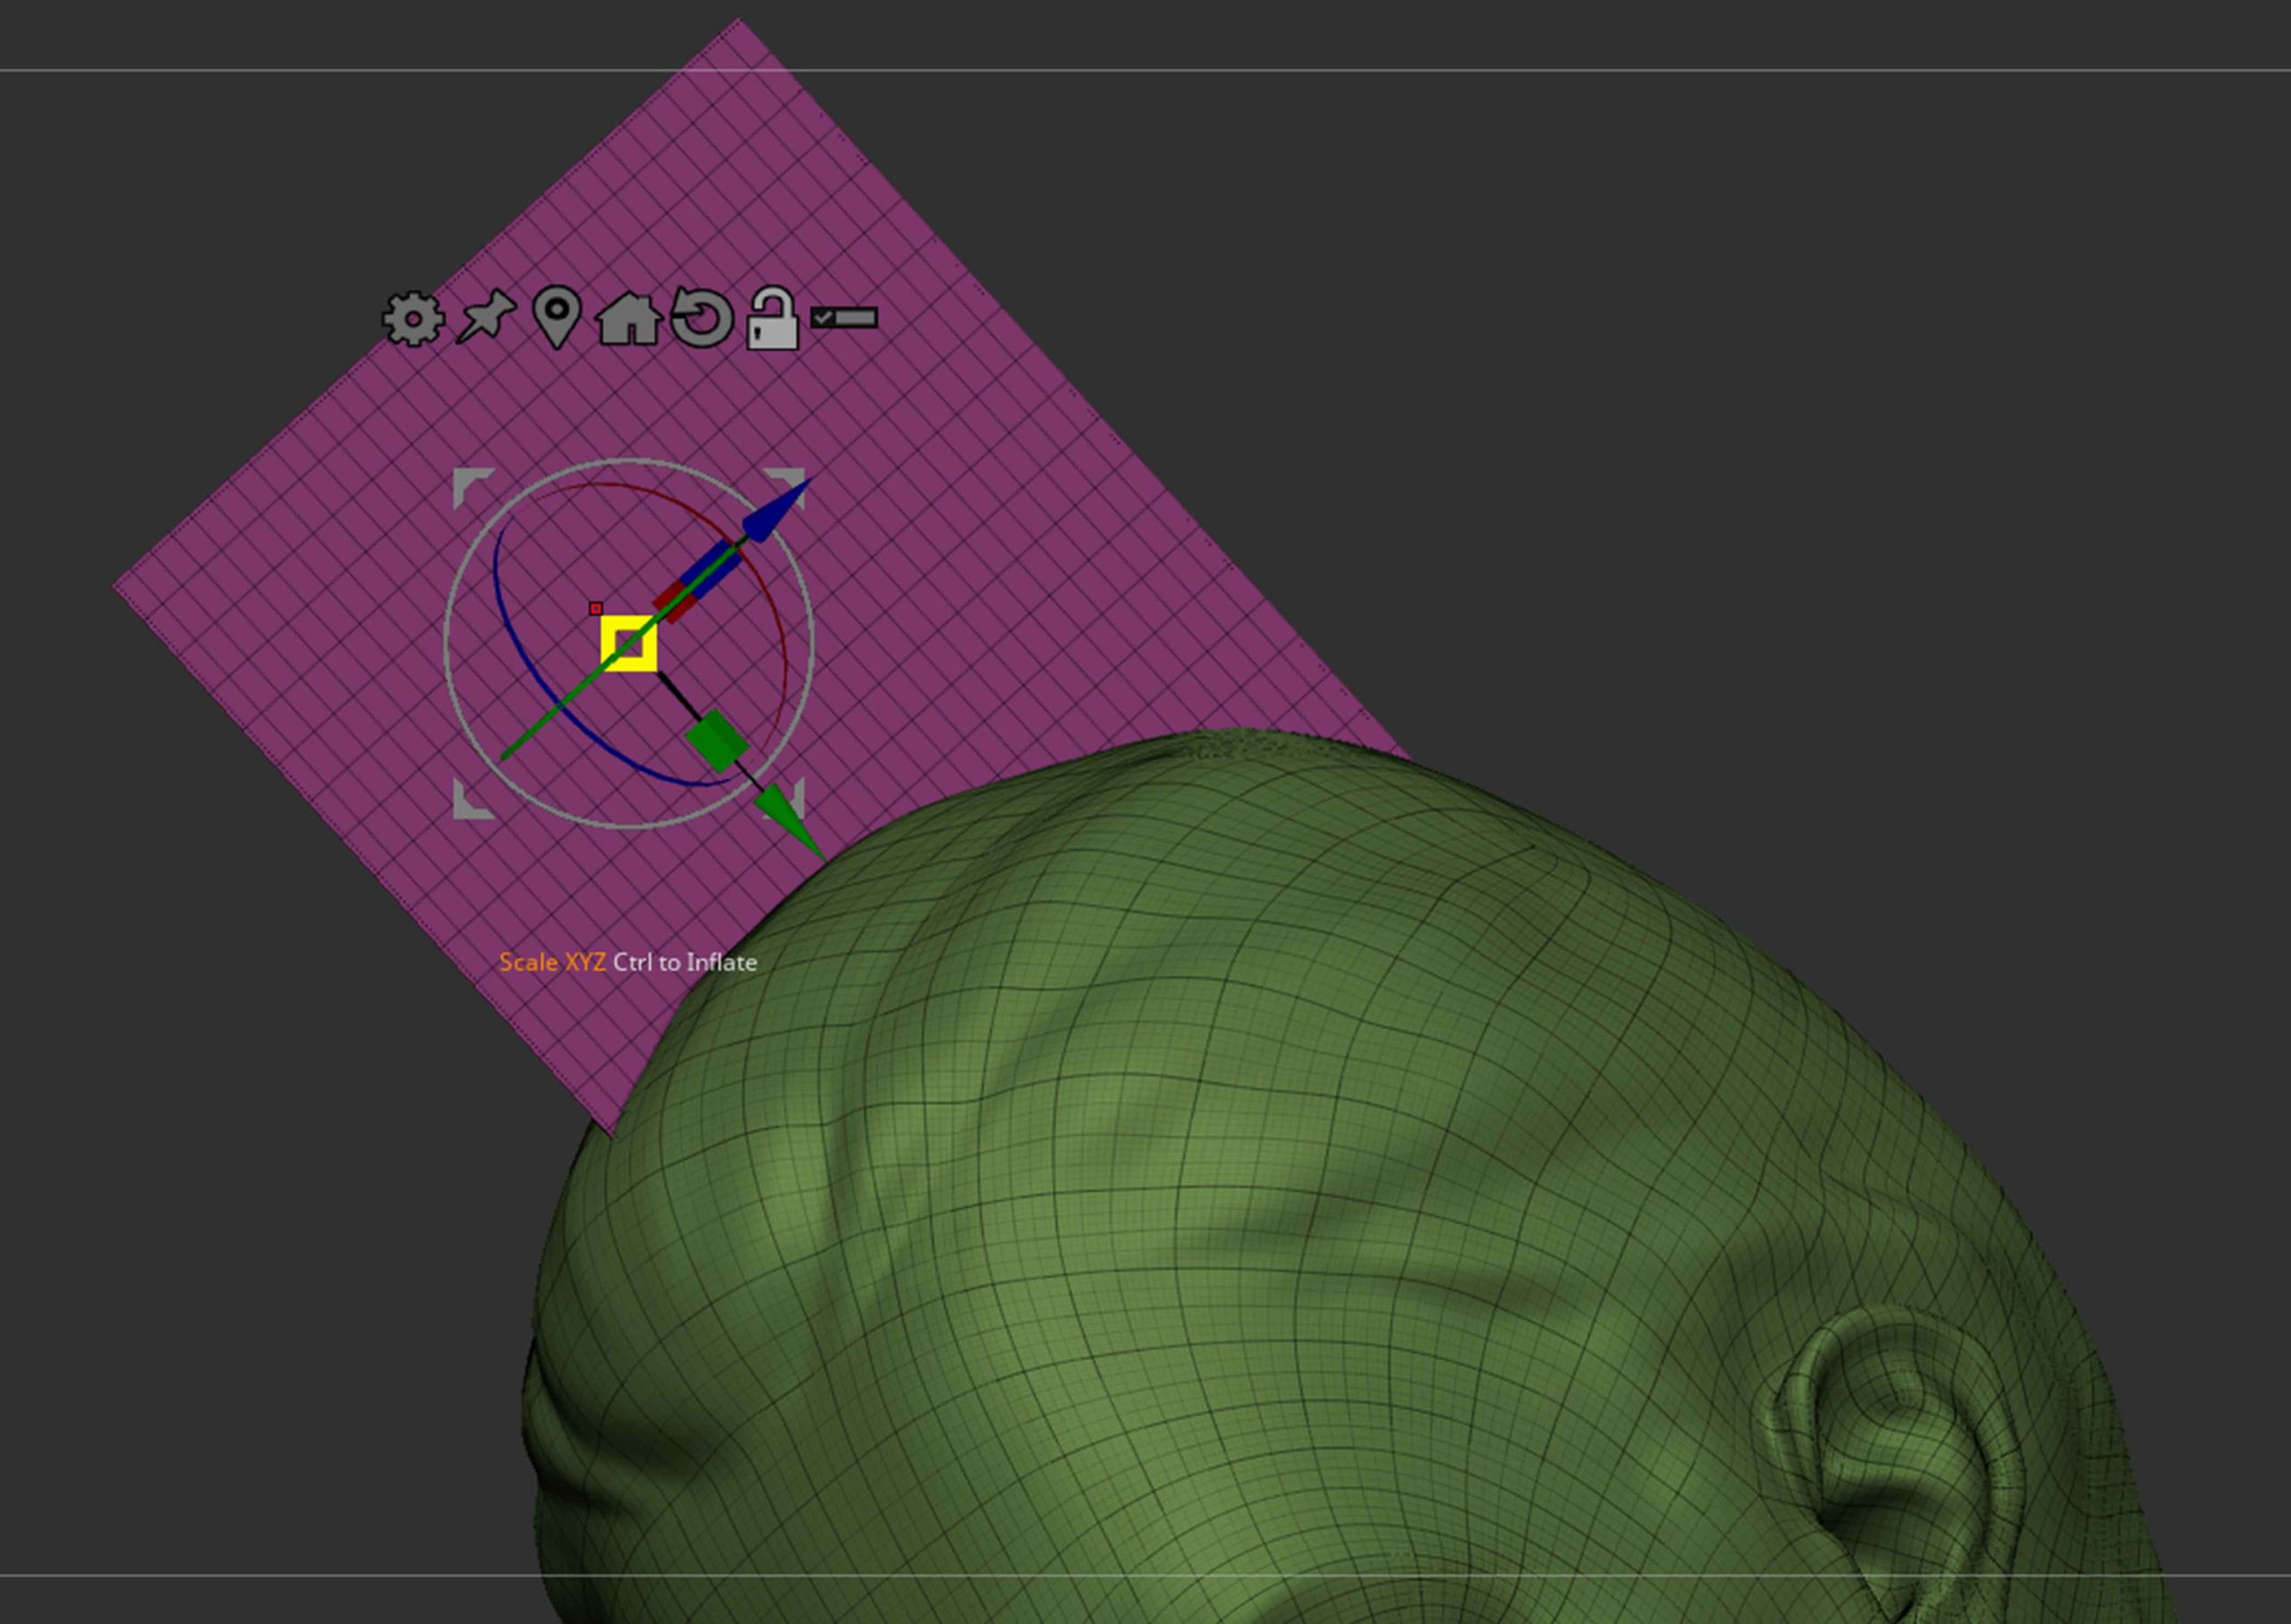
Task: Click the gray outer view rotation ring
Action: pyautogui.click(x=446, y=644)
